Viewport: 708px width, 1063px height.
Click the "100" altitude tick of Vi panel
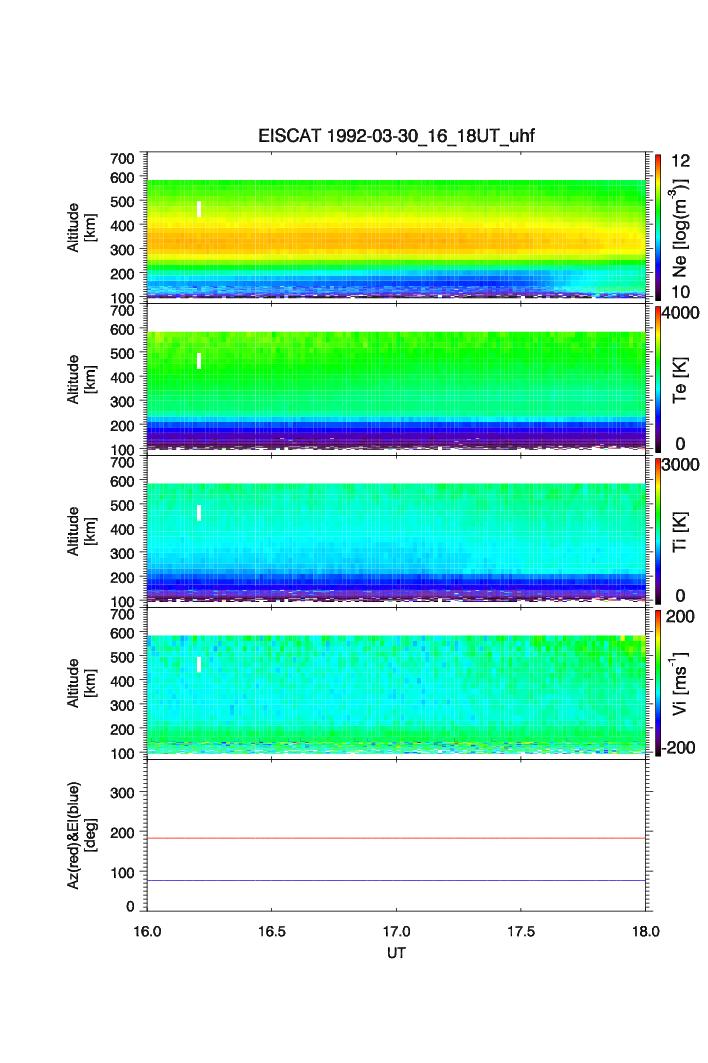(x=122, y=754)
